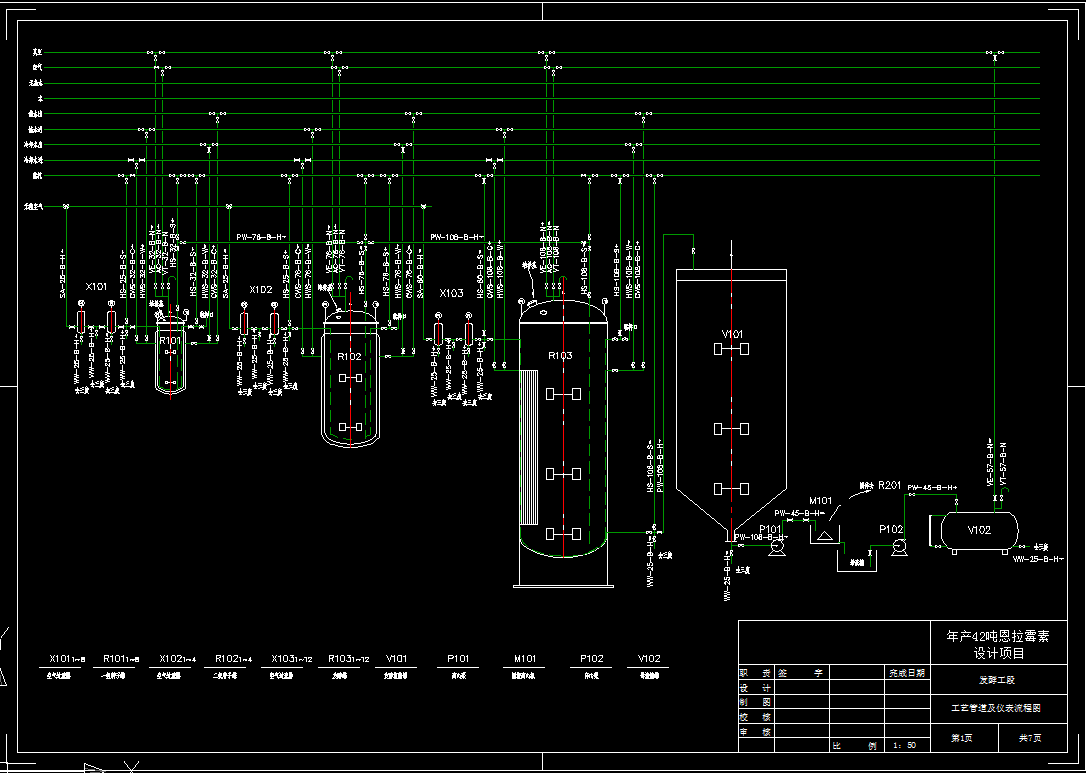
Task: Click the 比例 scale label cell
Action: (857, 745)
